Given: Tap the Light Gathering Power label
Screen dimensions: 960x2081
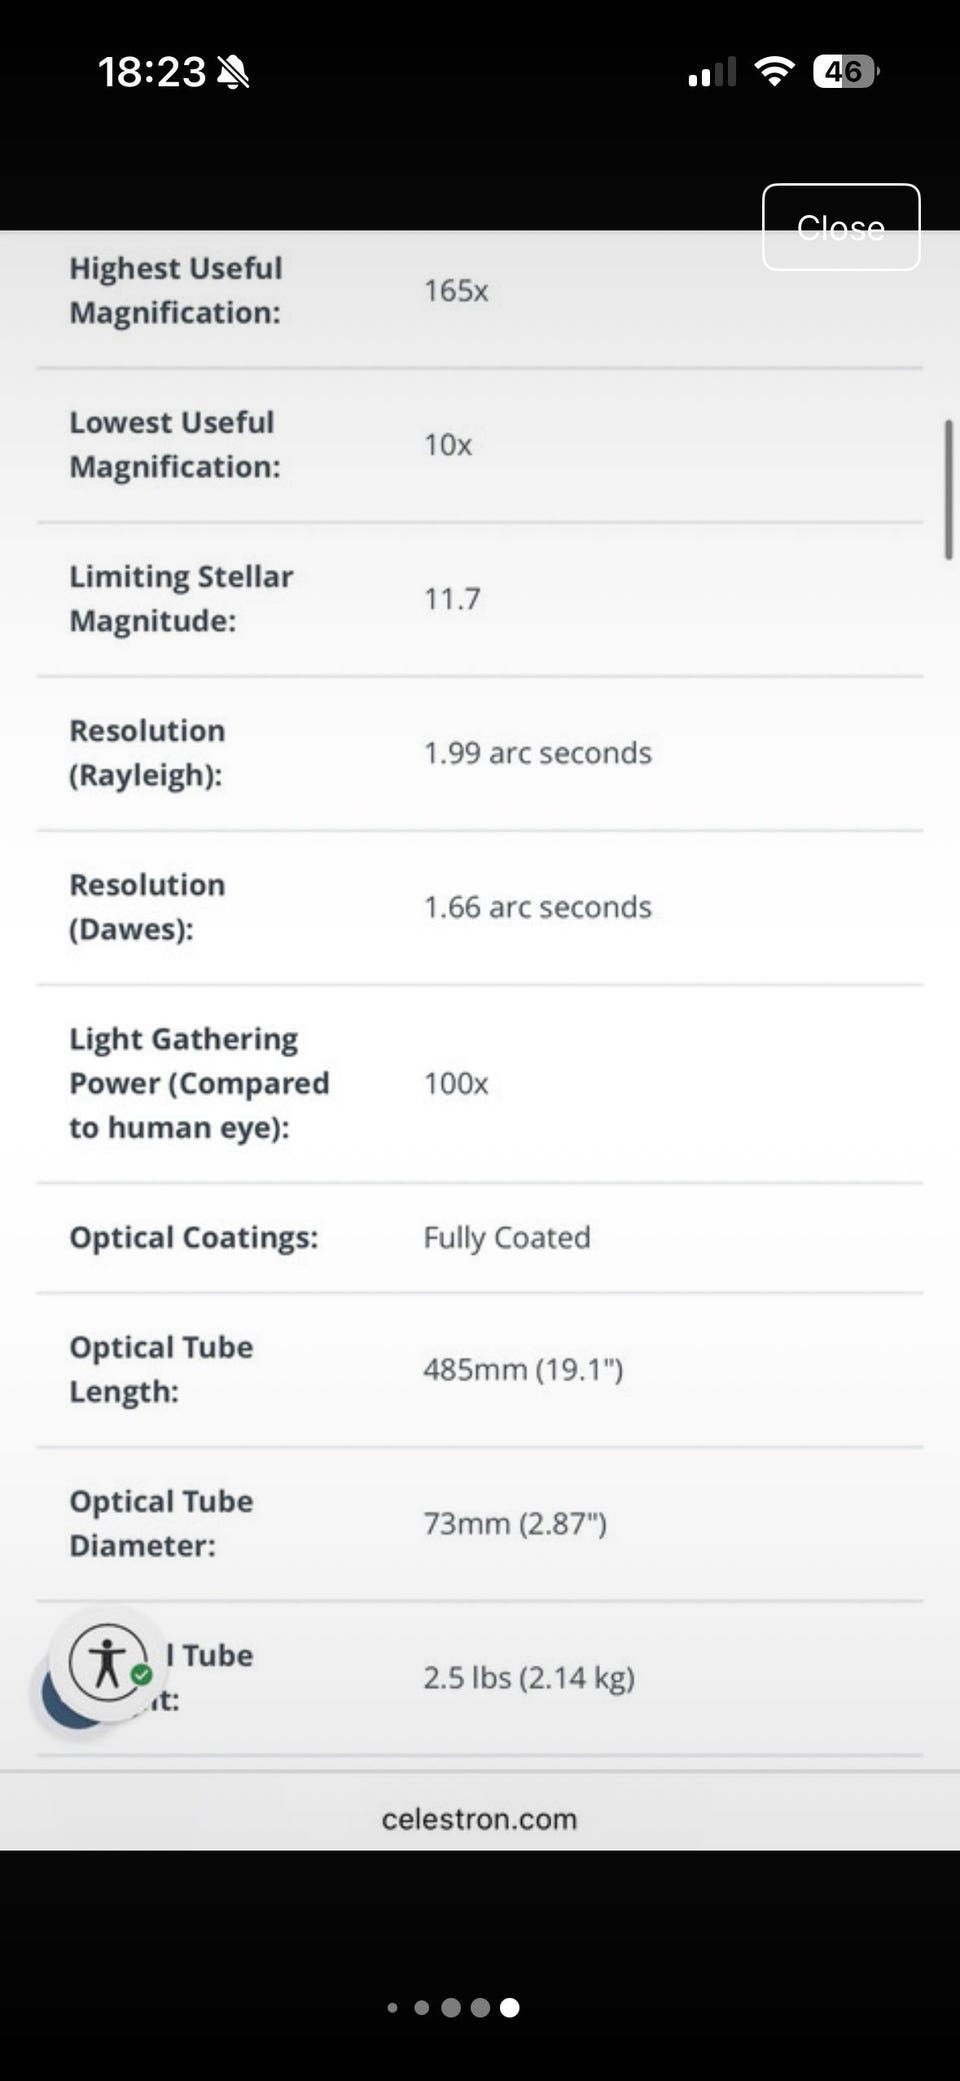Looking at the screenshot, I should [199, 1083].
